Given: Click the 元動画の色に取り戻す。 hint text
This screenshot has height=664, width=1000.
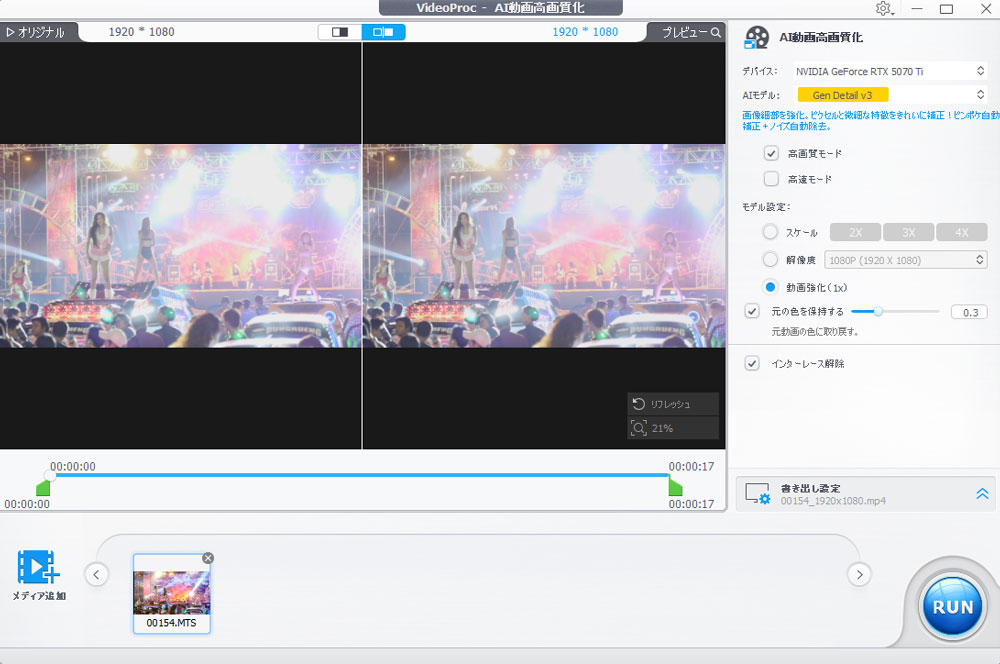Looking at the screenshot, I should point(815,332).
